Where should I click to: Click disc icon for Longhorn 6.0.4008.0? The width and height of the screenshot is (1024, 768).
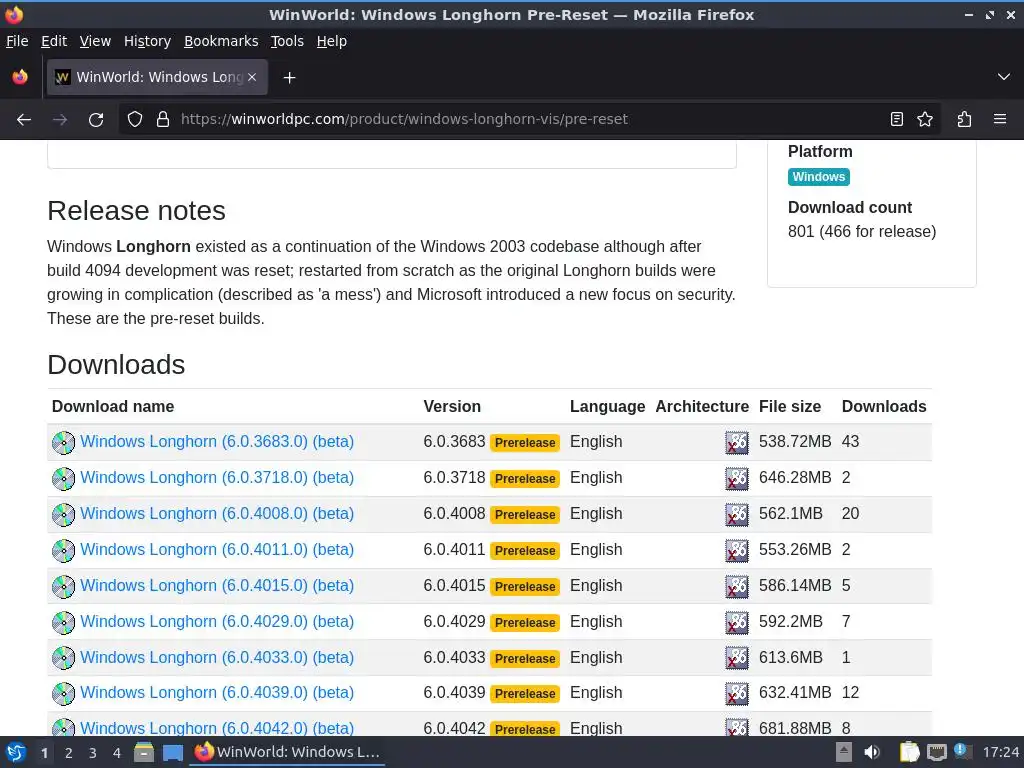[63, 515]
